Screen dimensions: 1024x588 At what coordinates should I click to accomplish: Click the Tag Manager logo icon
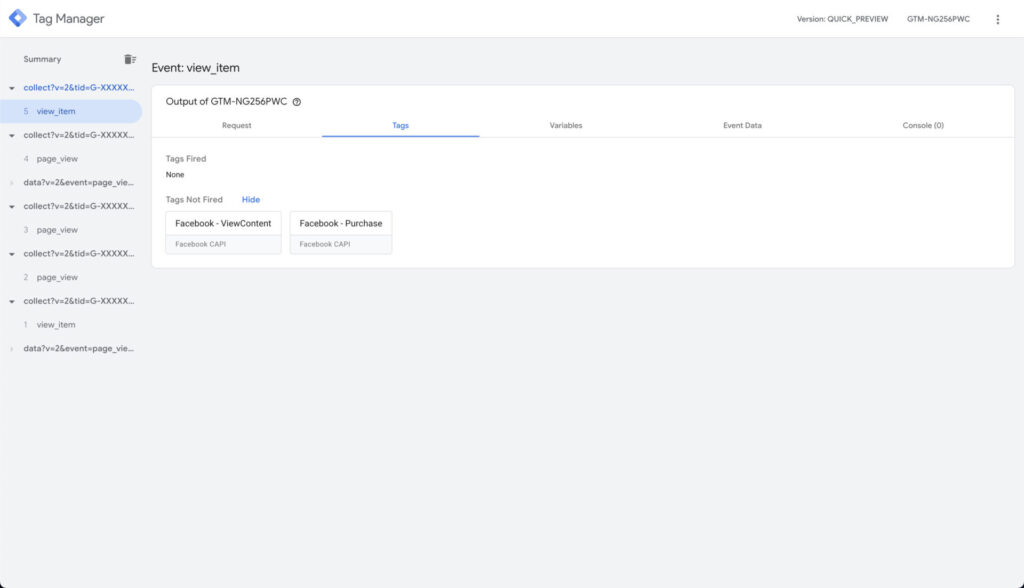tap(17, 19)
